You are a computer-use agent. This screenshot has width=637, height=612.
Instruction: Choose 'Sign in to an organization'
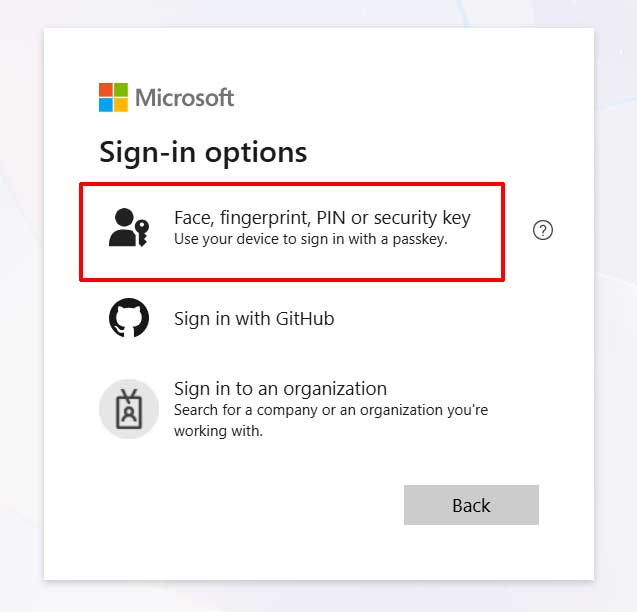pos(280,388)
